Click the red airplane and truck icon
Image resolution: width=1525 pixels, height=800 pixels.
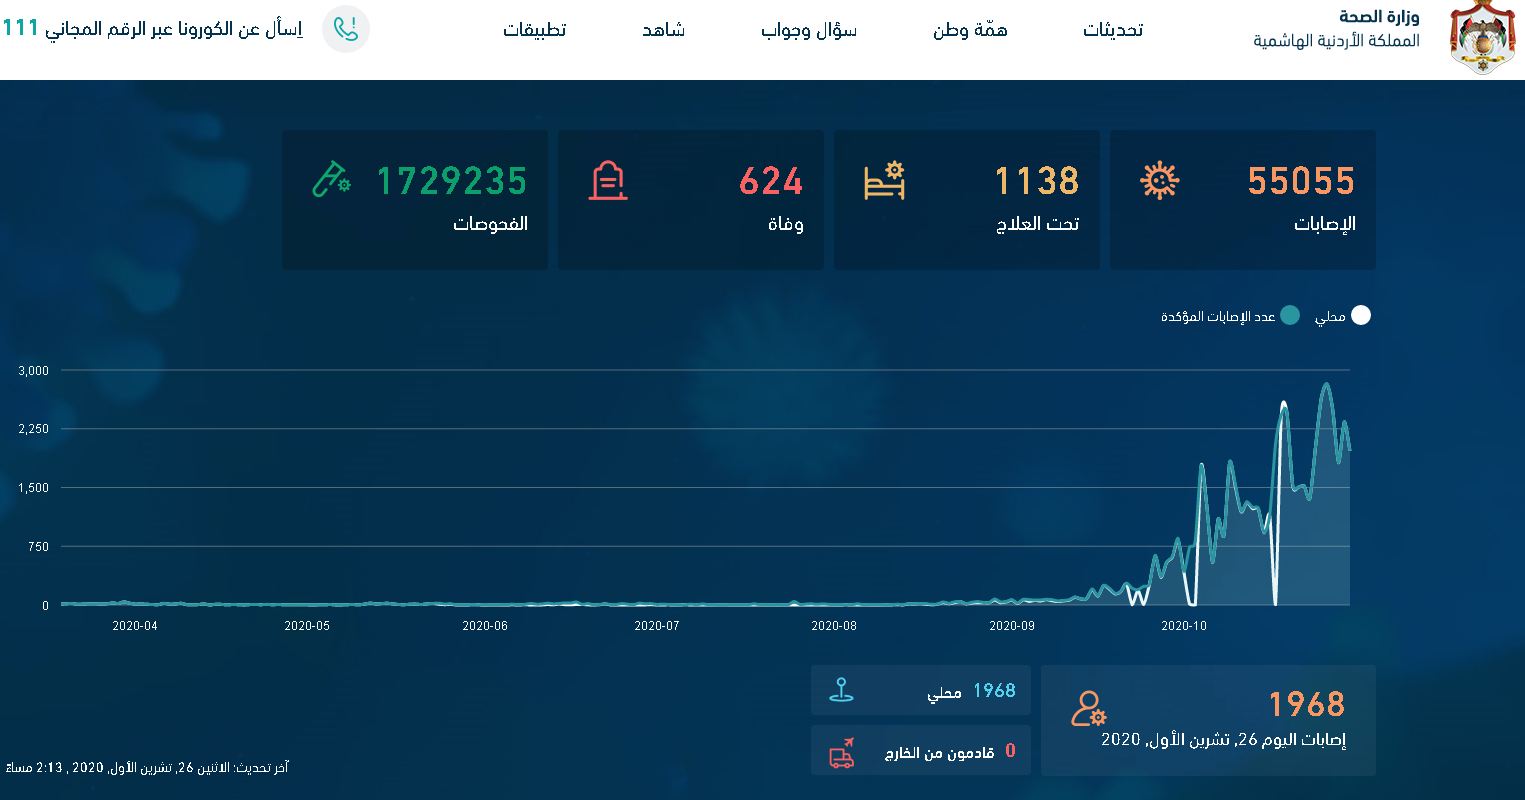(842, 752)
